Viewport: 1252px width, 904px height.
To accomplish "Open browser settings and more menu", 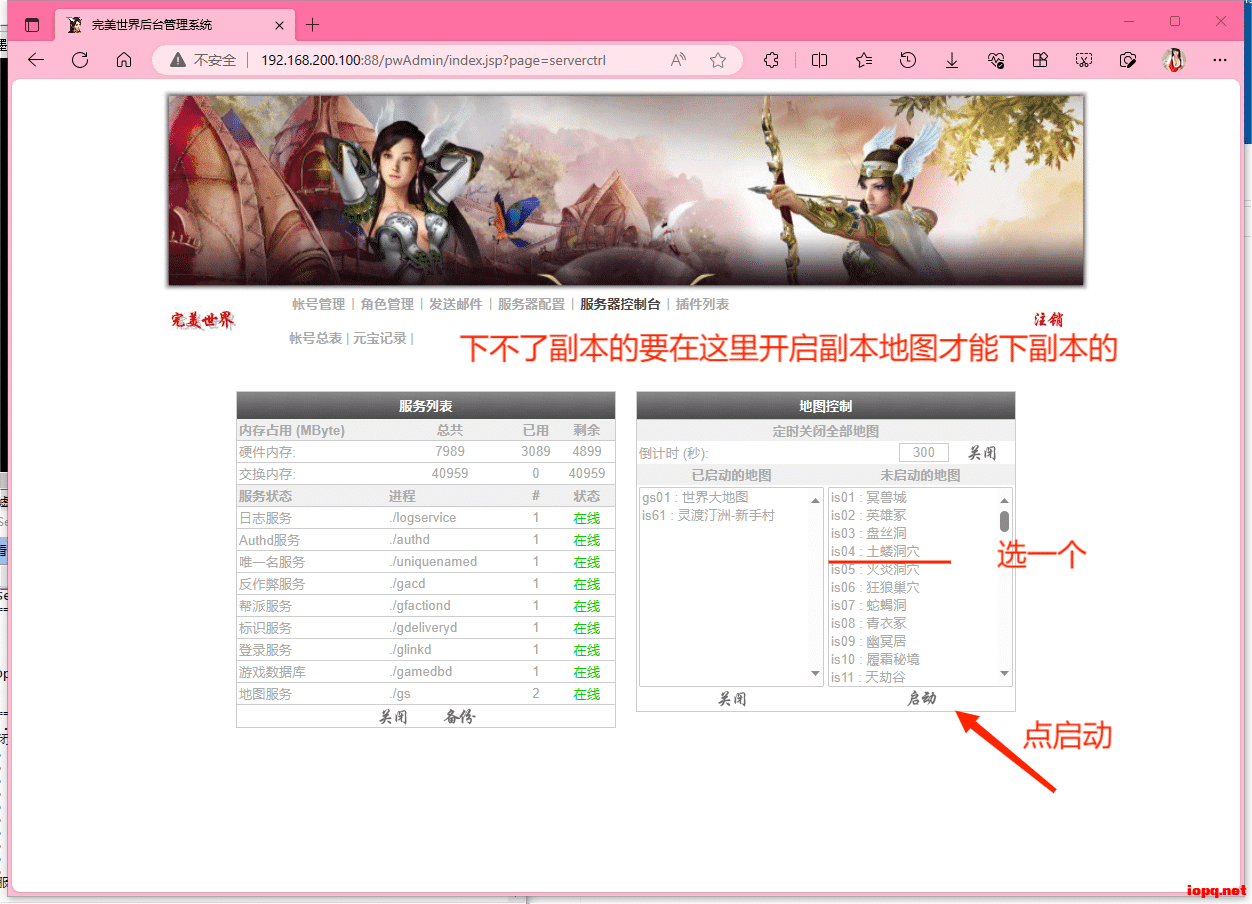I will [1220, 60].
